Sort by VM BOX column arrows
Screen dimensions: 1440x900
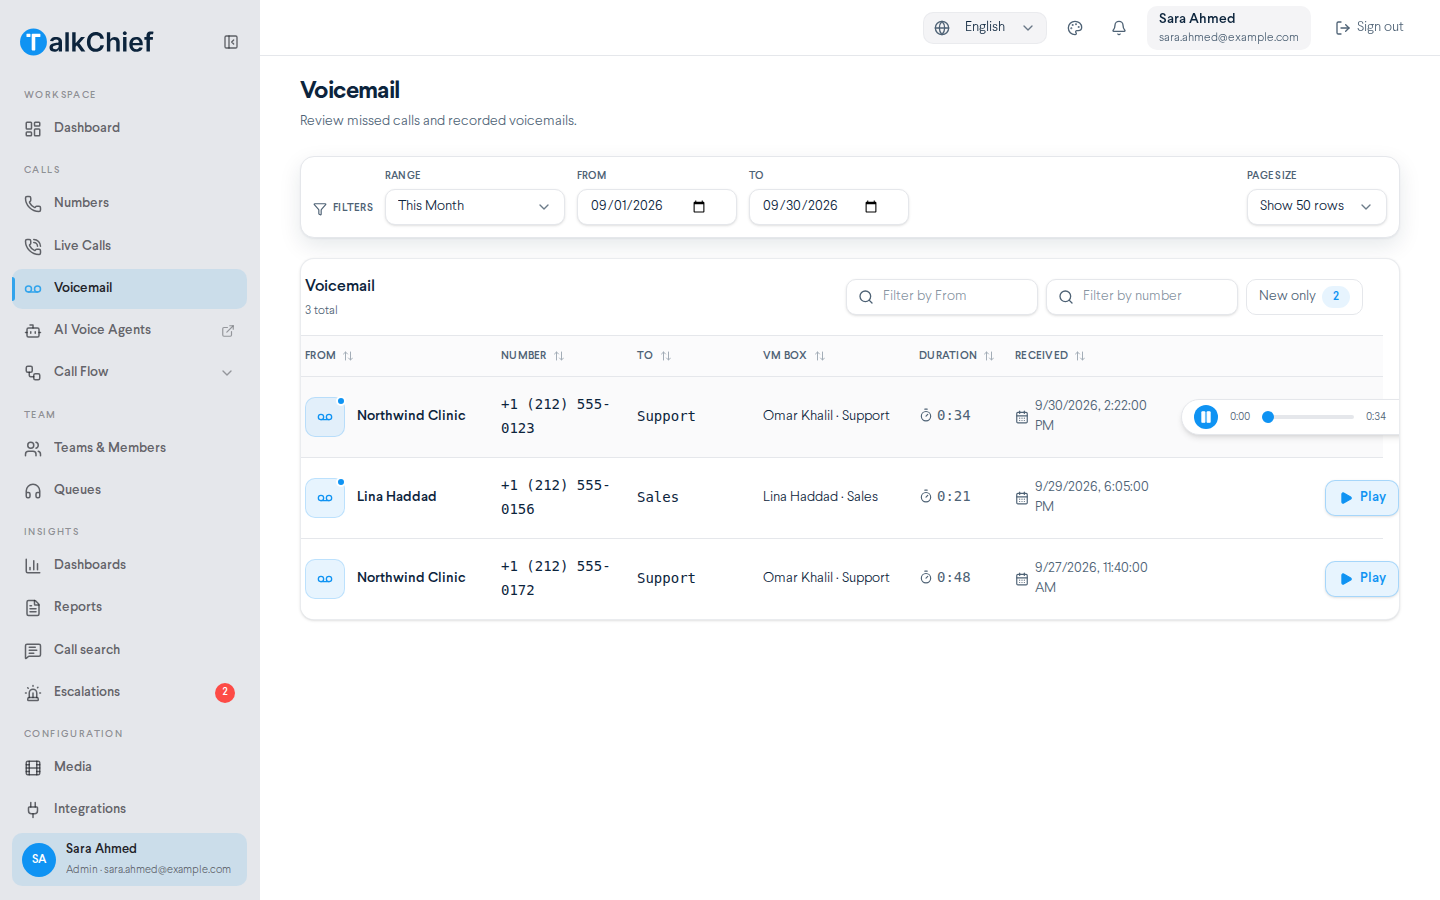tap(820, 356)
